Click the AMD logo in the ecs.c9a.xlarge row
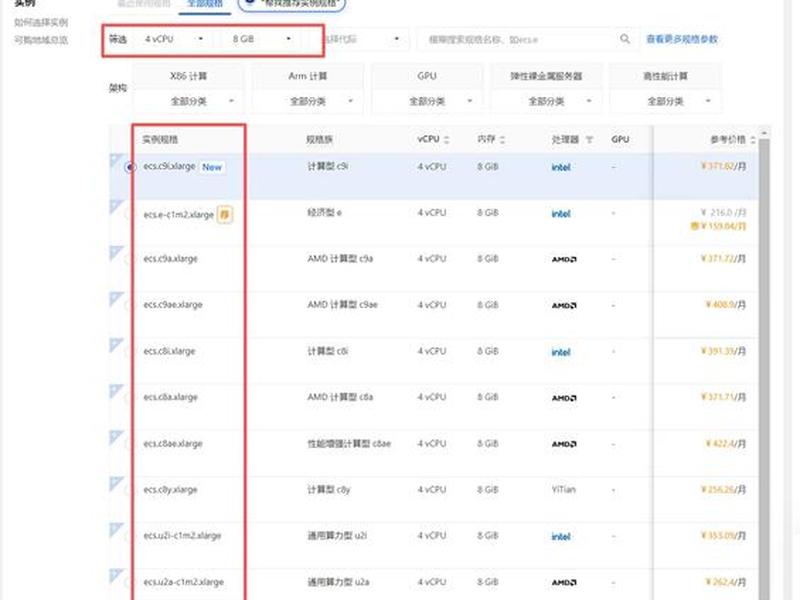Screen dimensions: 800x600 click(x=564, y=259)
